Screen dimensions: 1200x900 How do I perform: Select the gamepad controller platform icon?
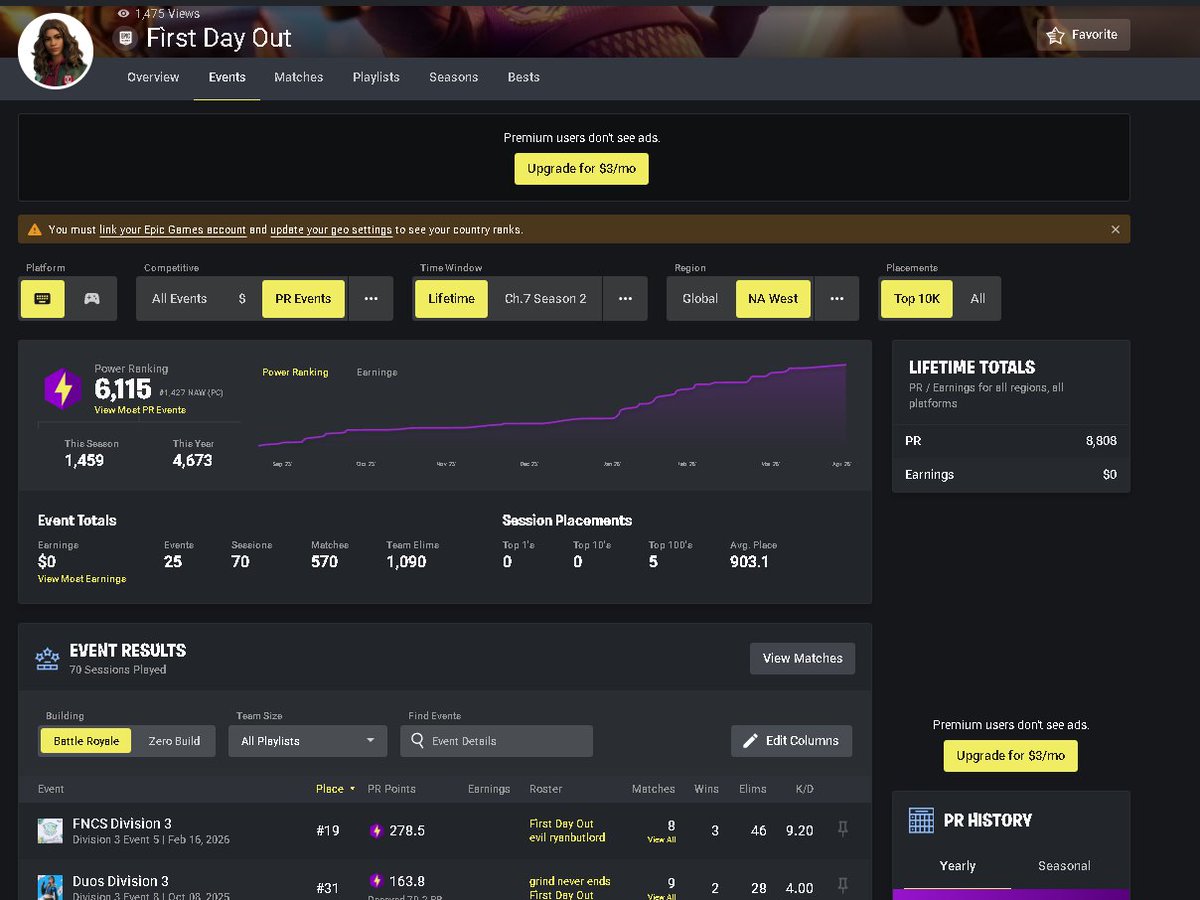91,299
